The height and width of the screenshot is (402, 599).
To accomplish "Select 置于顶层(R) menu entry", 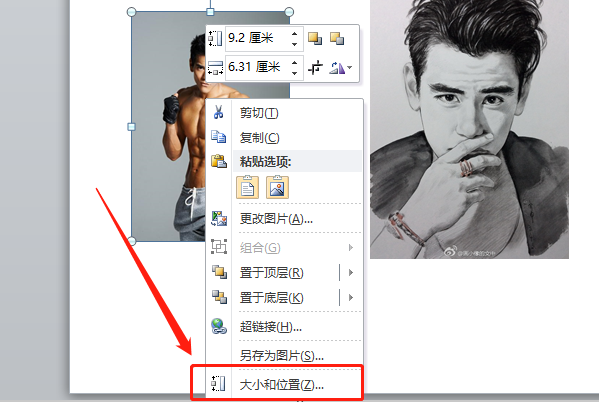I will pos(272,273).
